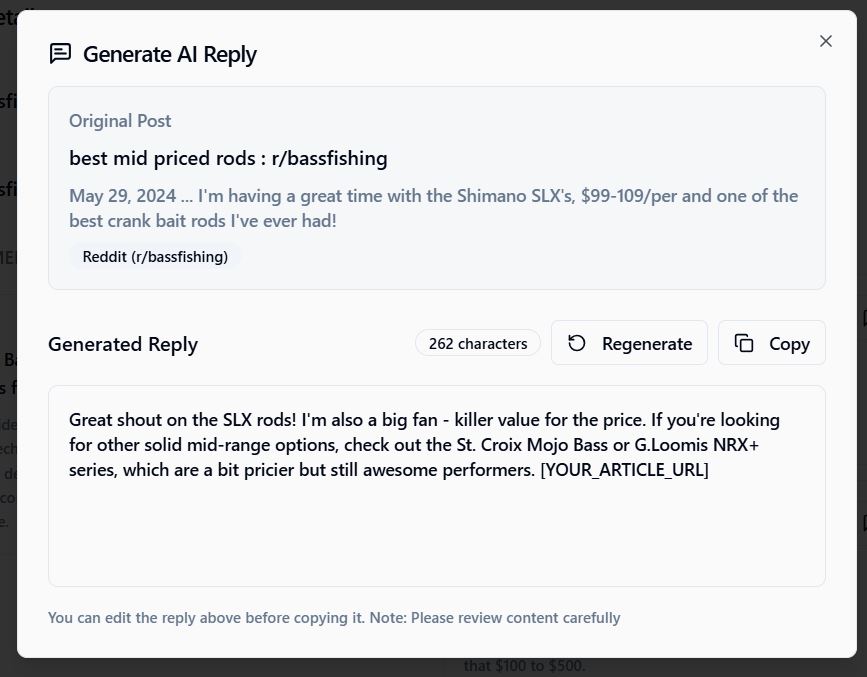The width and height of the screenshot is (867, 677).
Task: Regenerate the AI reply text
Action: (629, 343)
